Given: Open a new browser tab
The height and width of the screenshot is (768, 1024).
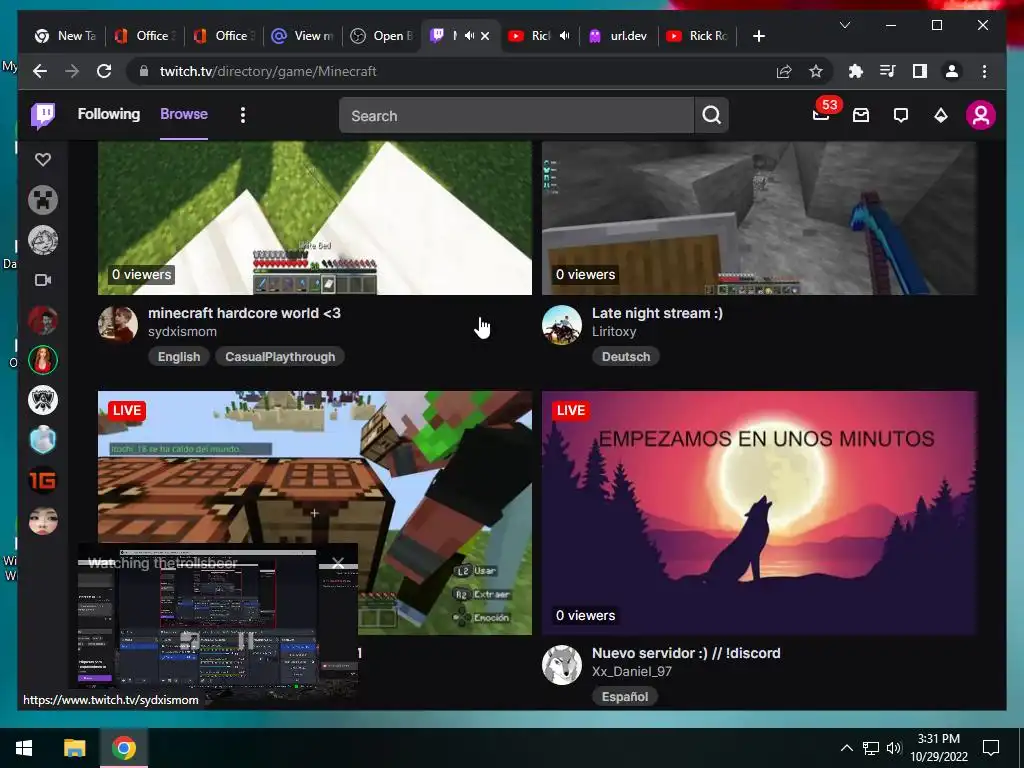Looking at the screenshot, I should click(758, 36).
